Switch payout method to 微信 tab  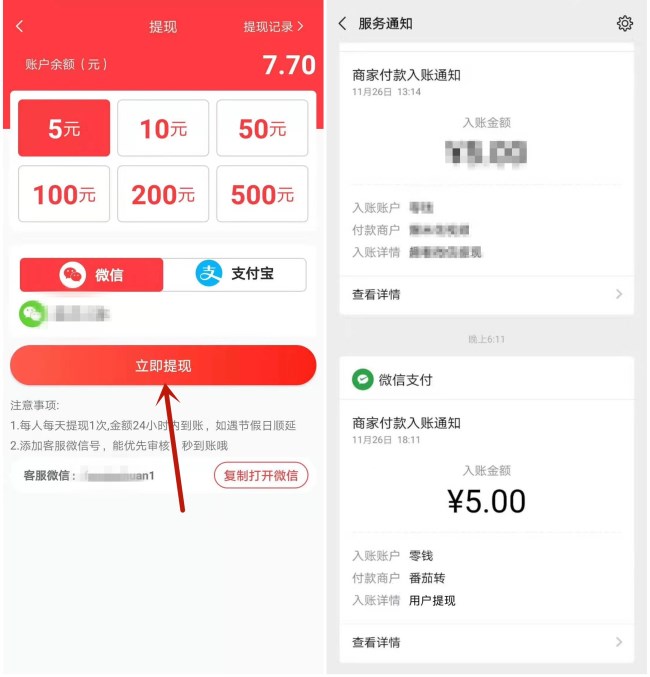[92, 275]
